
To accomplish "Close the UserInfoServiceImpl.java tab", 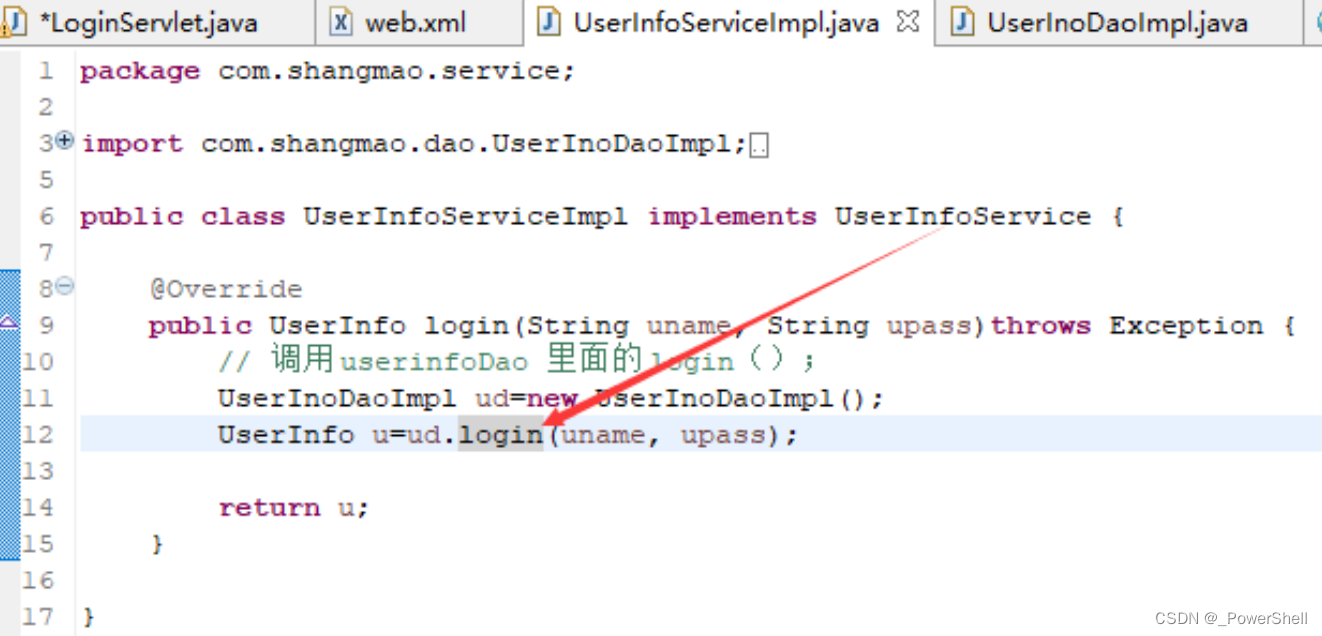I will (907, 21).
